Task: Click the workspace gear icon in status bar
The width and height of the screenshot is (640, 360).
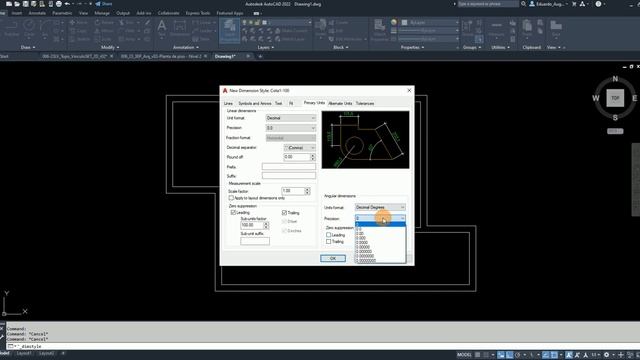Action: (x=607, y=355)
